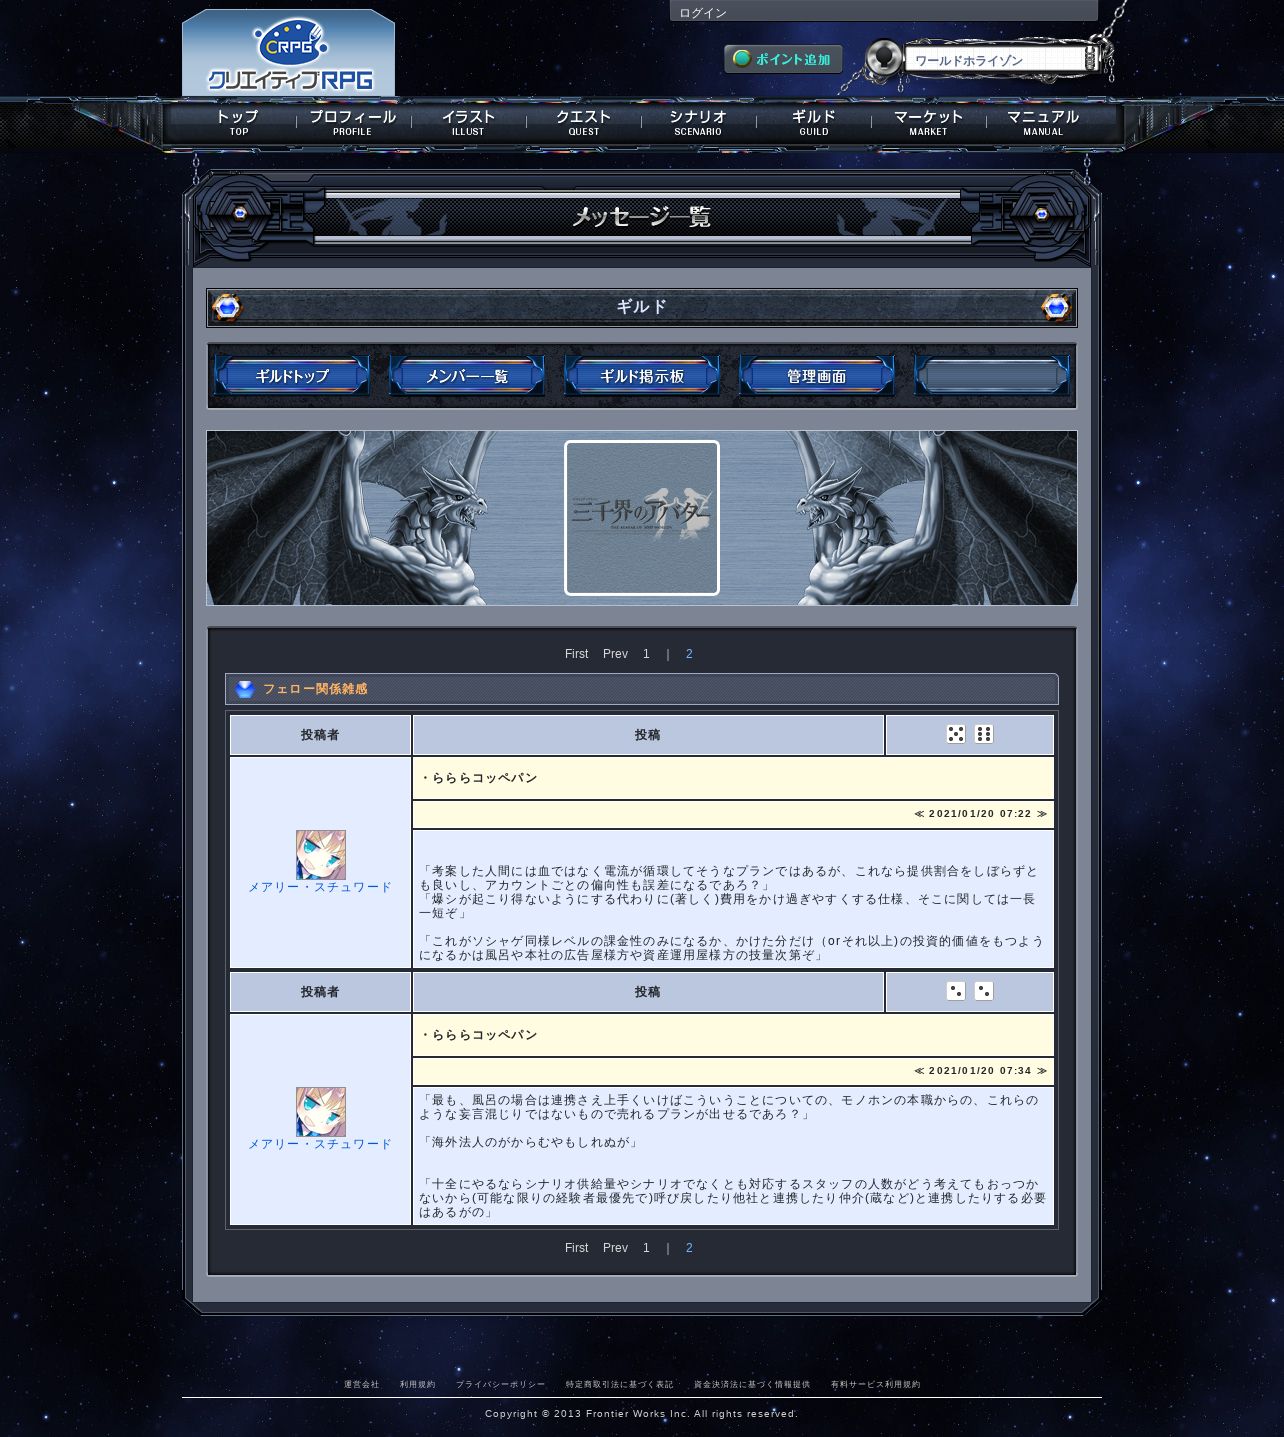Screen dimensions: 1284x1437
Task: Click page 2 in bottom pagination
Action: click(689, 1248)
